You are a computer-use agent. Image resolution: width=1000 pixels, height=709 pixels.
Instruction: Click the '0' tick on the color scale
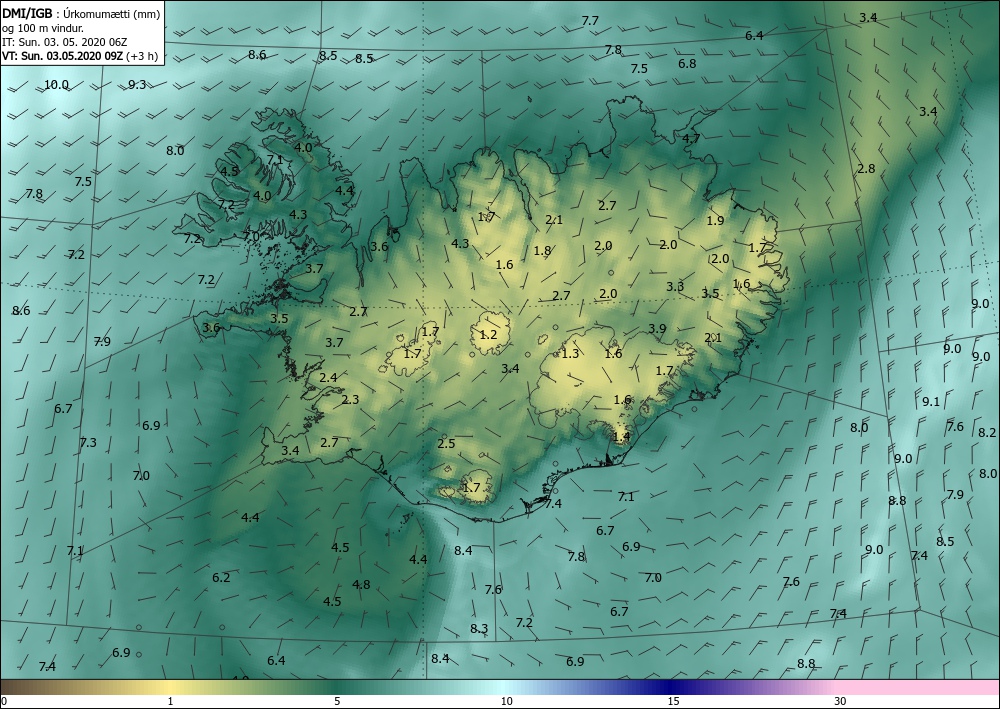click(x=4, y=701)
